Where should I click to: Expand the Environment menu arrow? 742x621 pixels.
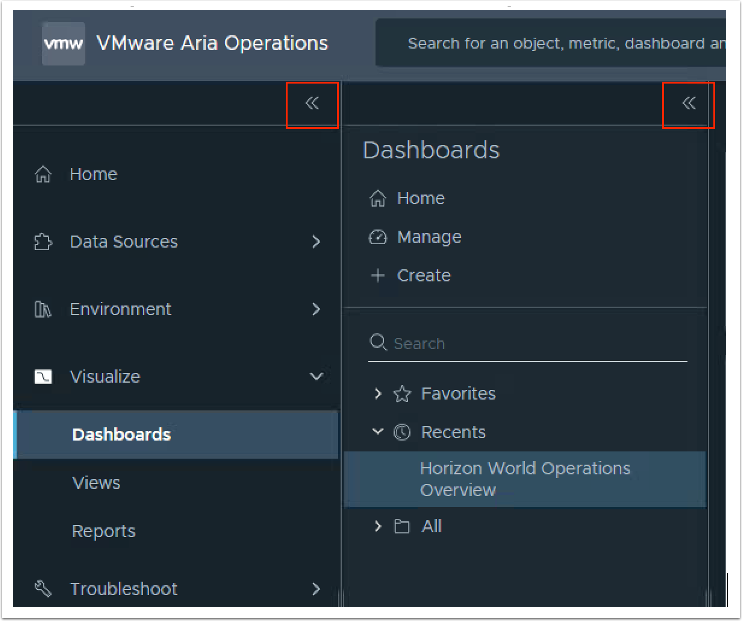pos(316,310)
